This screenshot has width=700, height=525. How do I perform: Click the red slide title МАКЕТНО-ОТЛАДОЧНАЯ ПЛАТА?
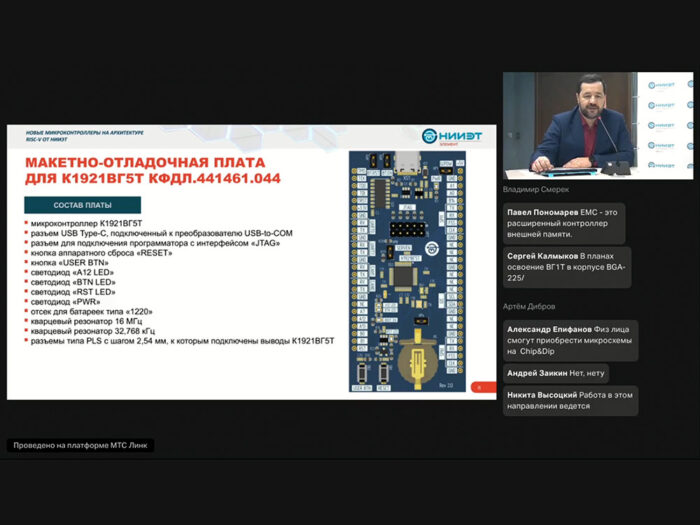pyautogui.click(x=145, y=163)
